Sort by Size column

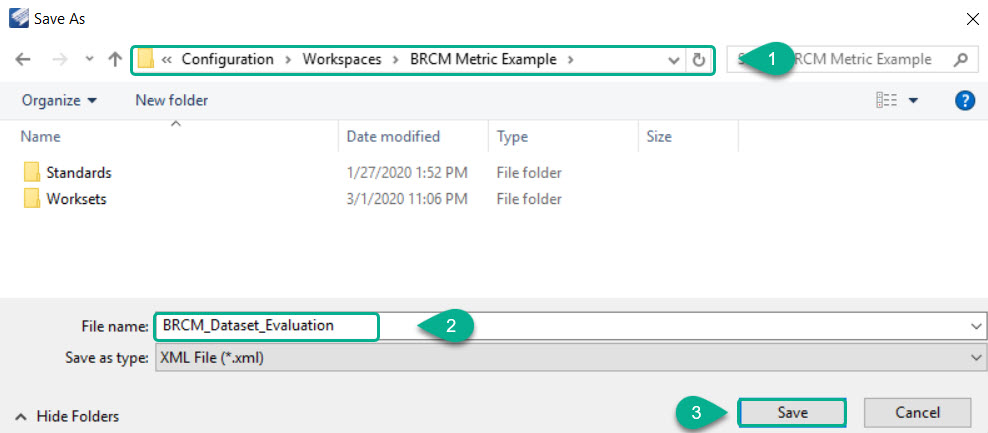[x=658, y=137]
